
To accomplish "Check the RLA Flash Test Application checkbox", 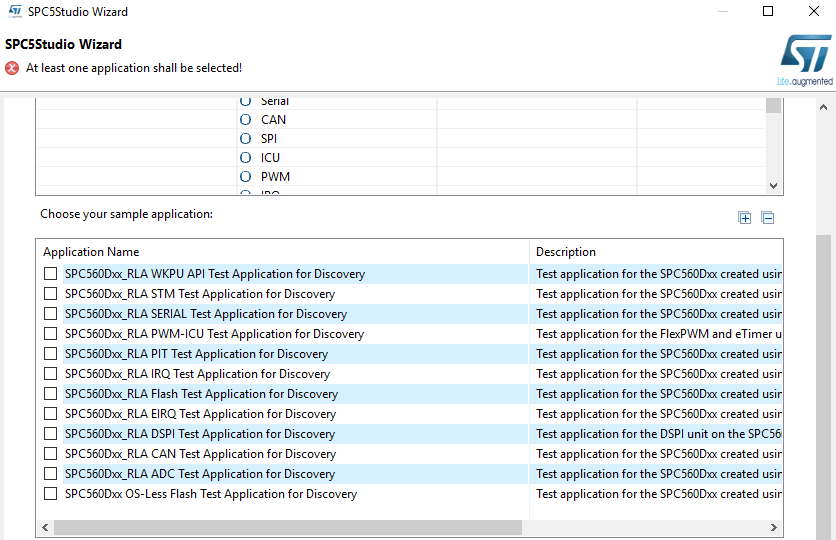I will (51, 393).
